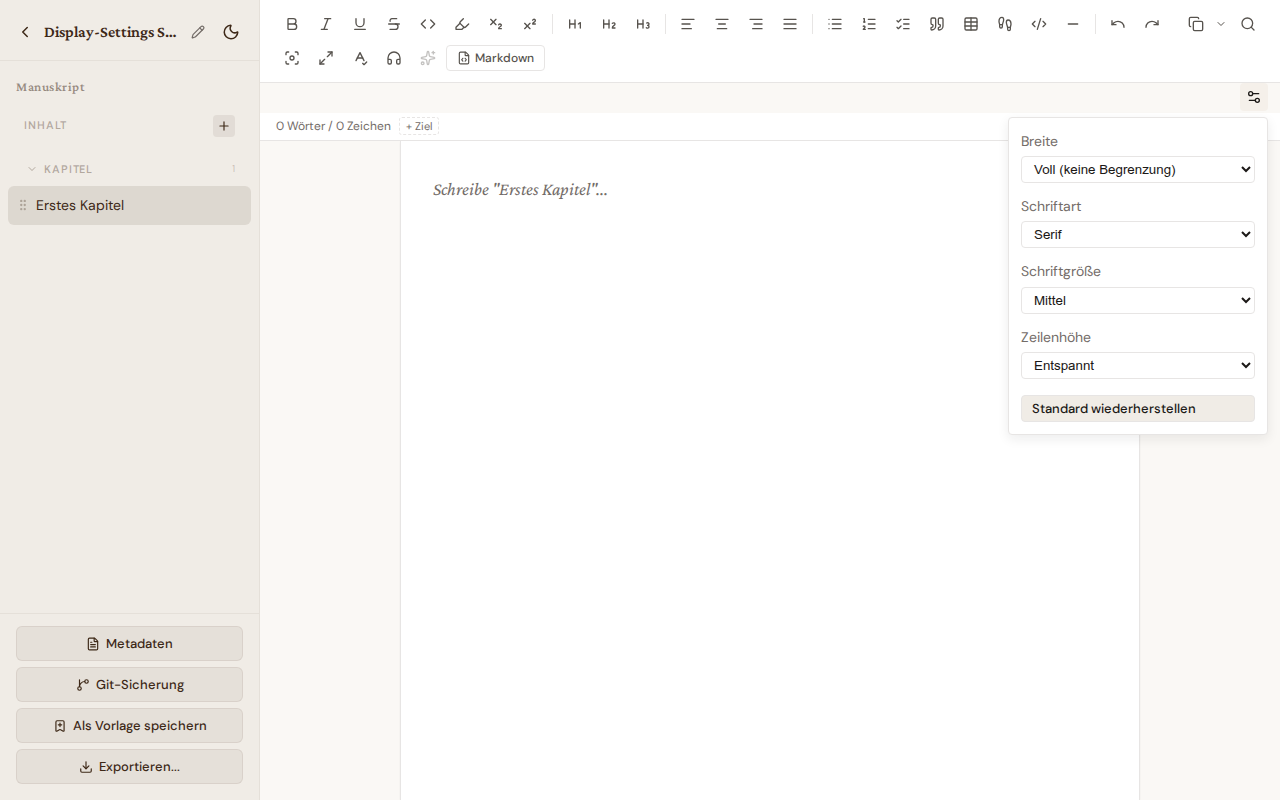The width and height of the screenshot is (1280, 800).
Task: Insert a table
Action: click(971, 24)
